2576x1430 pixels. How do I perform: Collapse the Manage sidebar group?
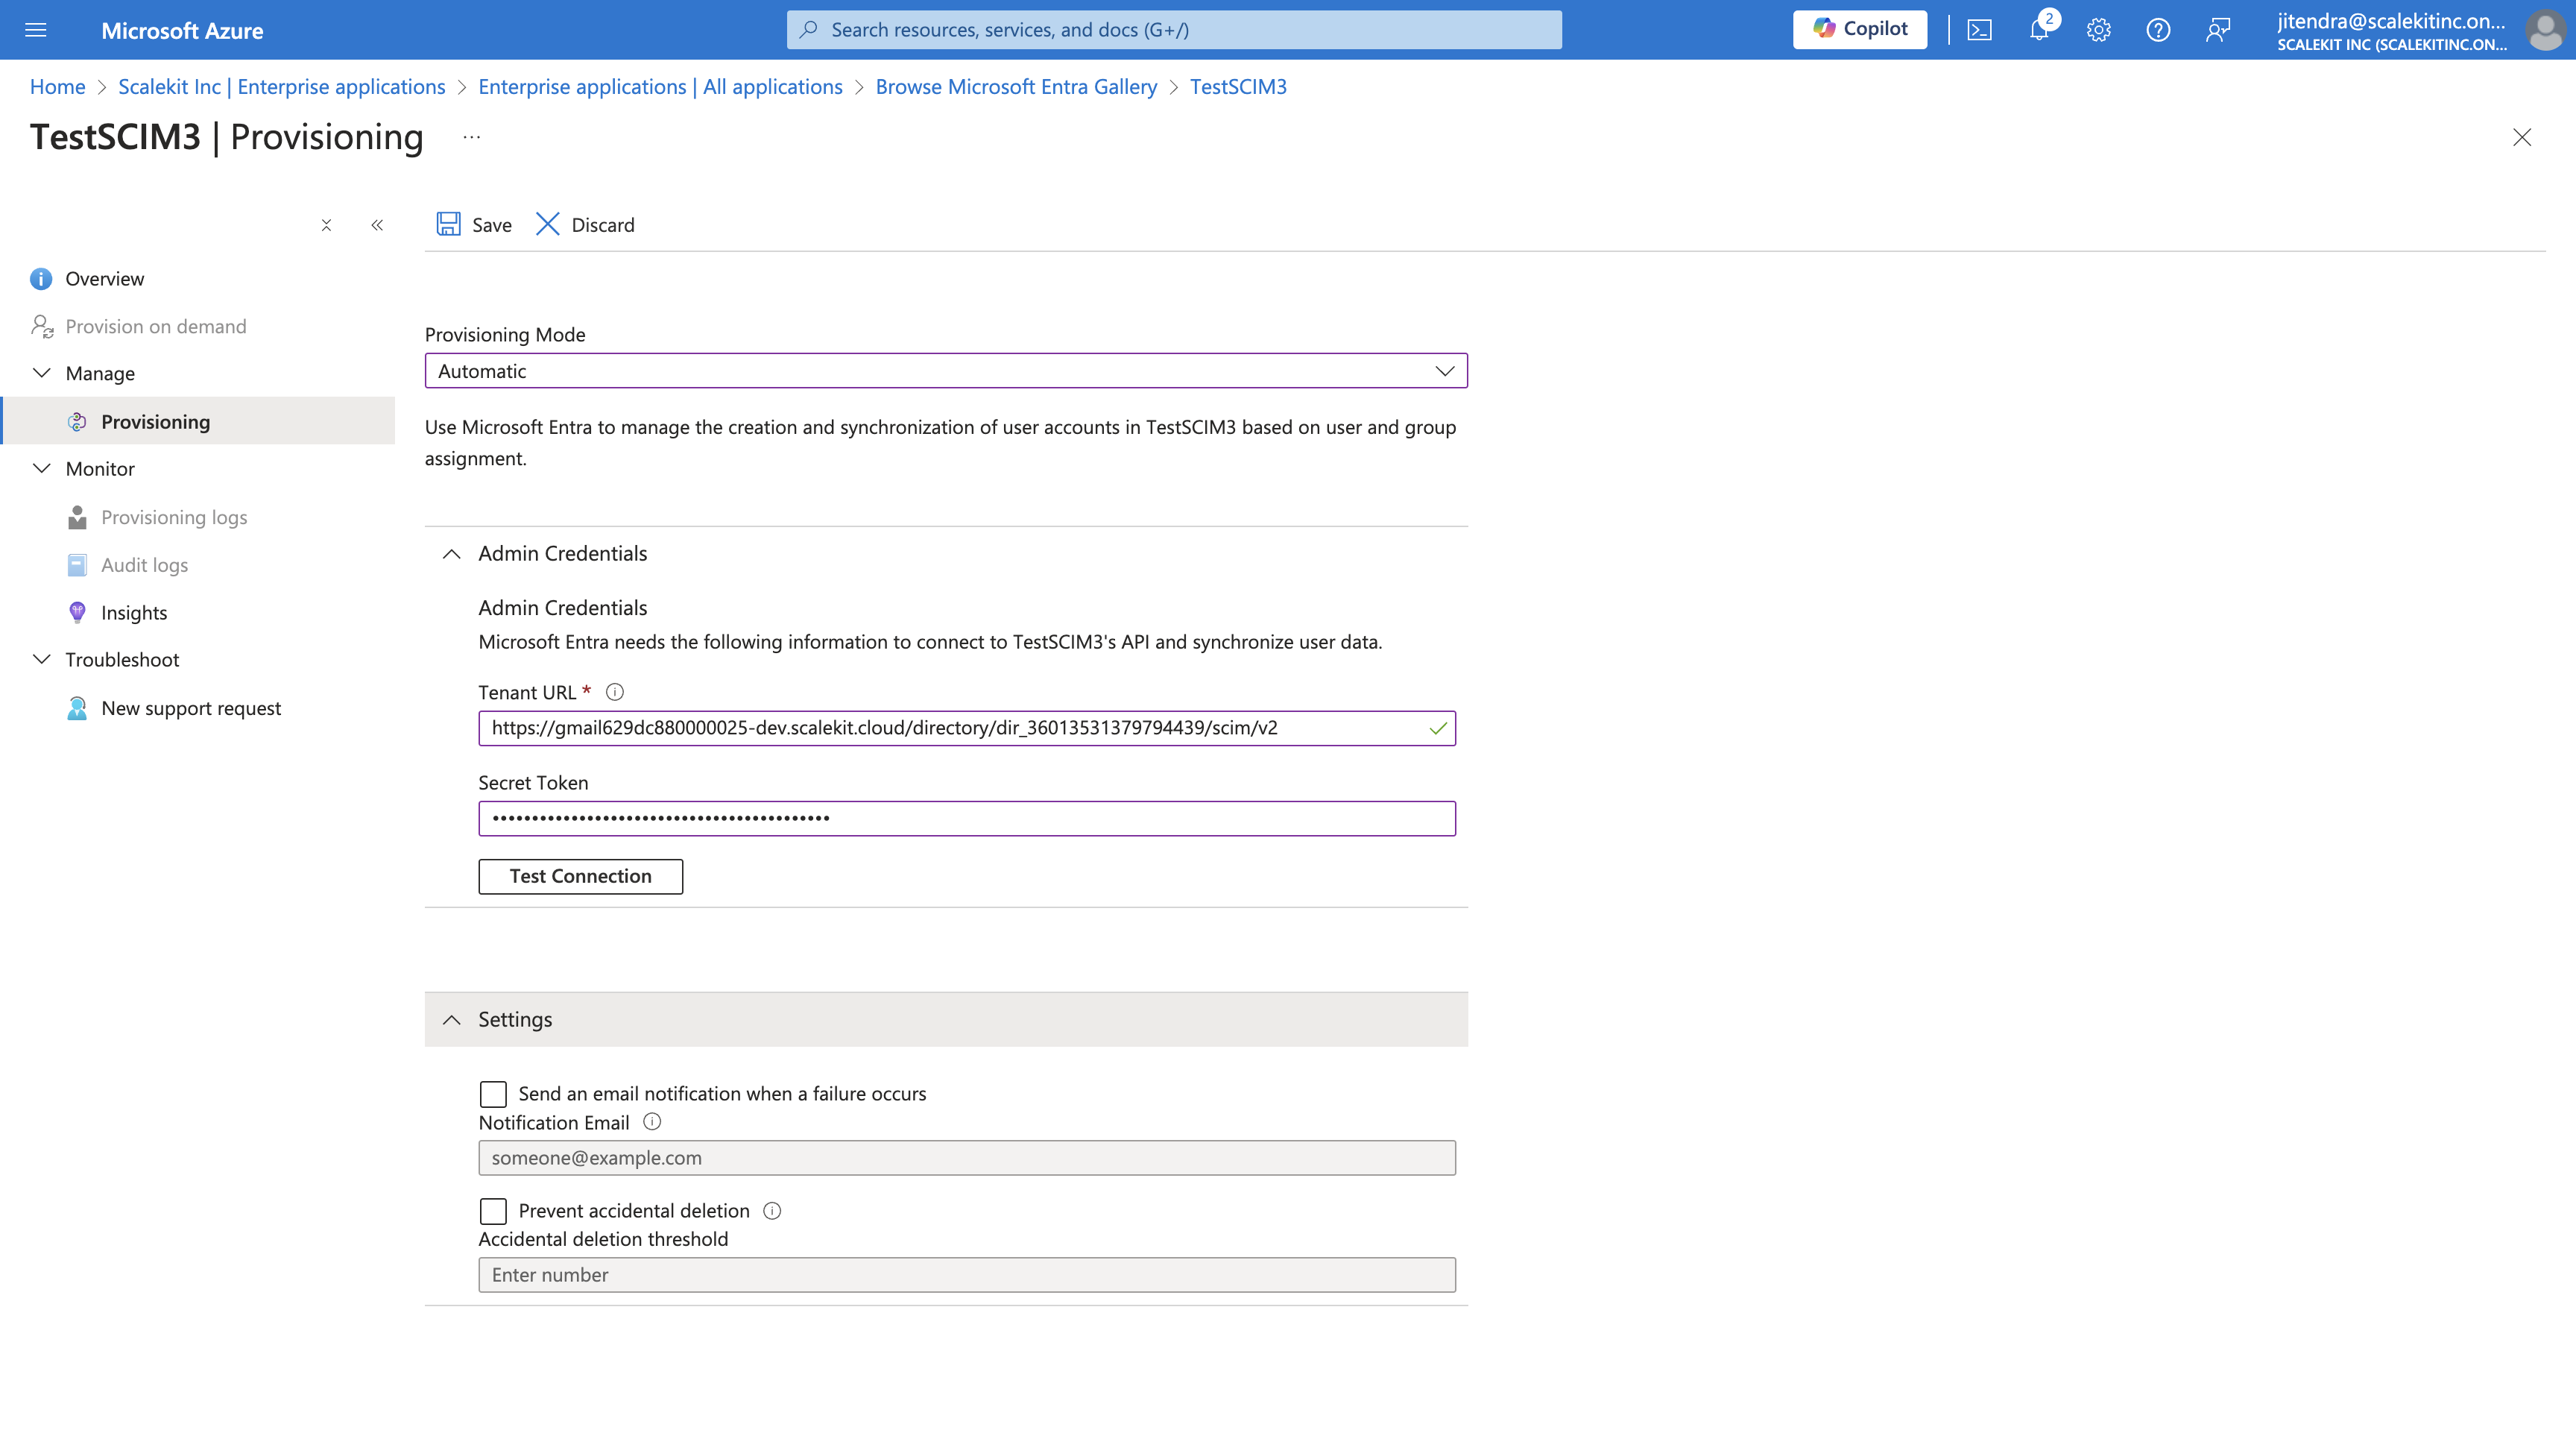(x=42, y=373)
